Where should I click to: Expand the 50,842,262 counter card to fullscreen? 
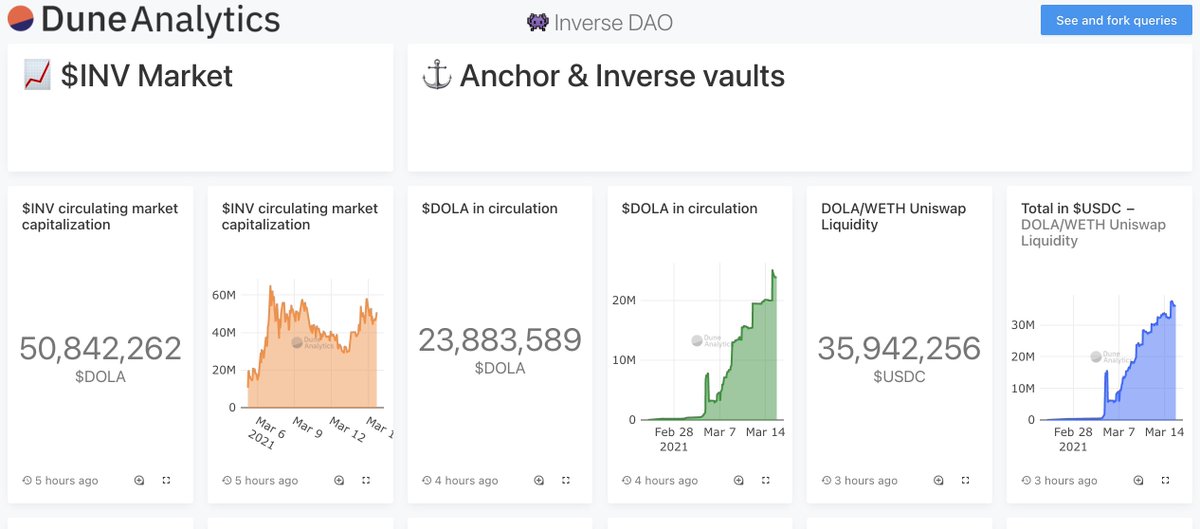click(166, 481)
